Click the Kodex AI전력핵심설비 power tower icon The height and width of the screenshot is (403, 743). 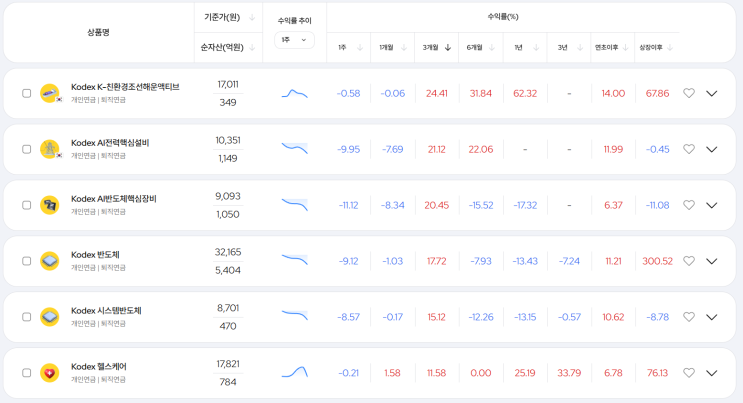(x=50, y=149)
